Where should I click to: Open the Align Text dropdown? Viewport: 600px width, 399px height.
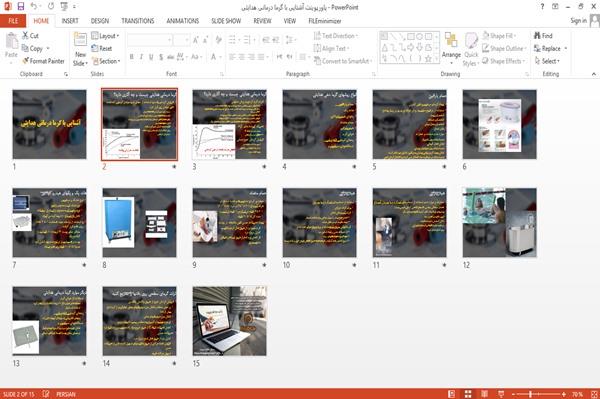coord(331,48)
